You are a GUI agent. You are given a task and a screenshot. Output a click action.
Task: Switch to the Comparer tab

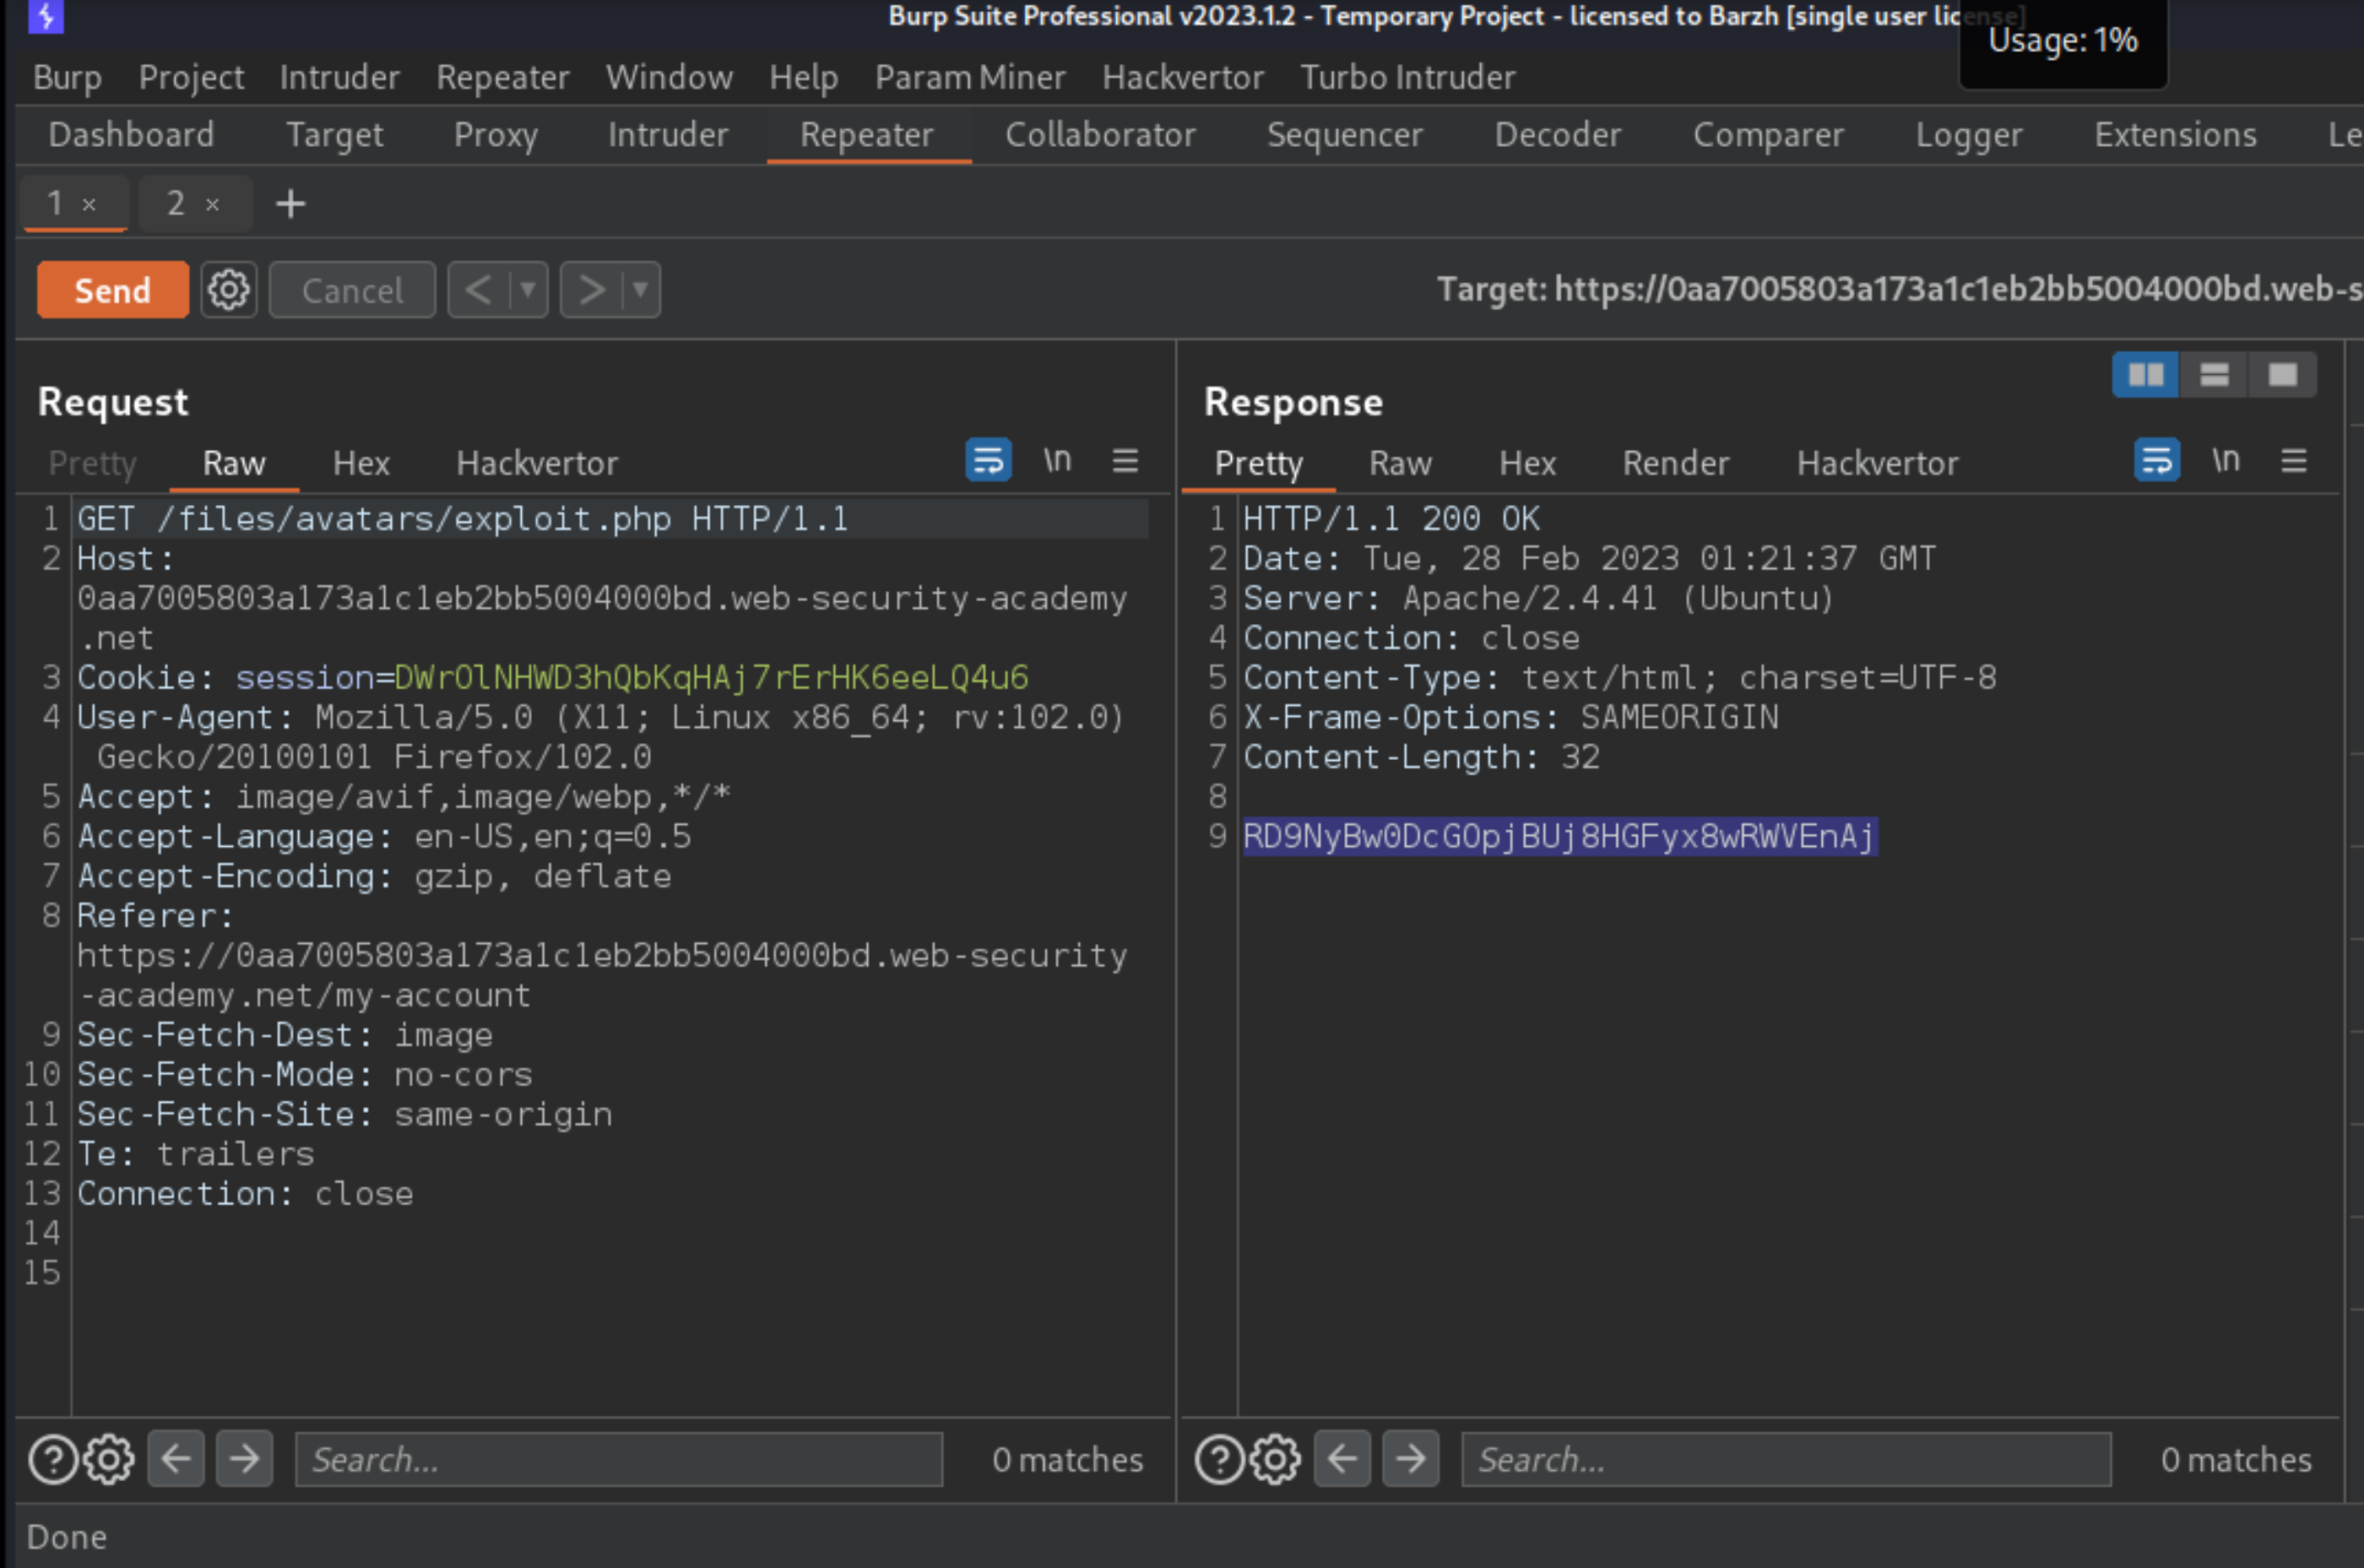pyautogui.click(x=1768, y=135)
